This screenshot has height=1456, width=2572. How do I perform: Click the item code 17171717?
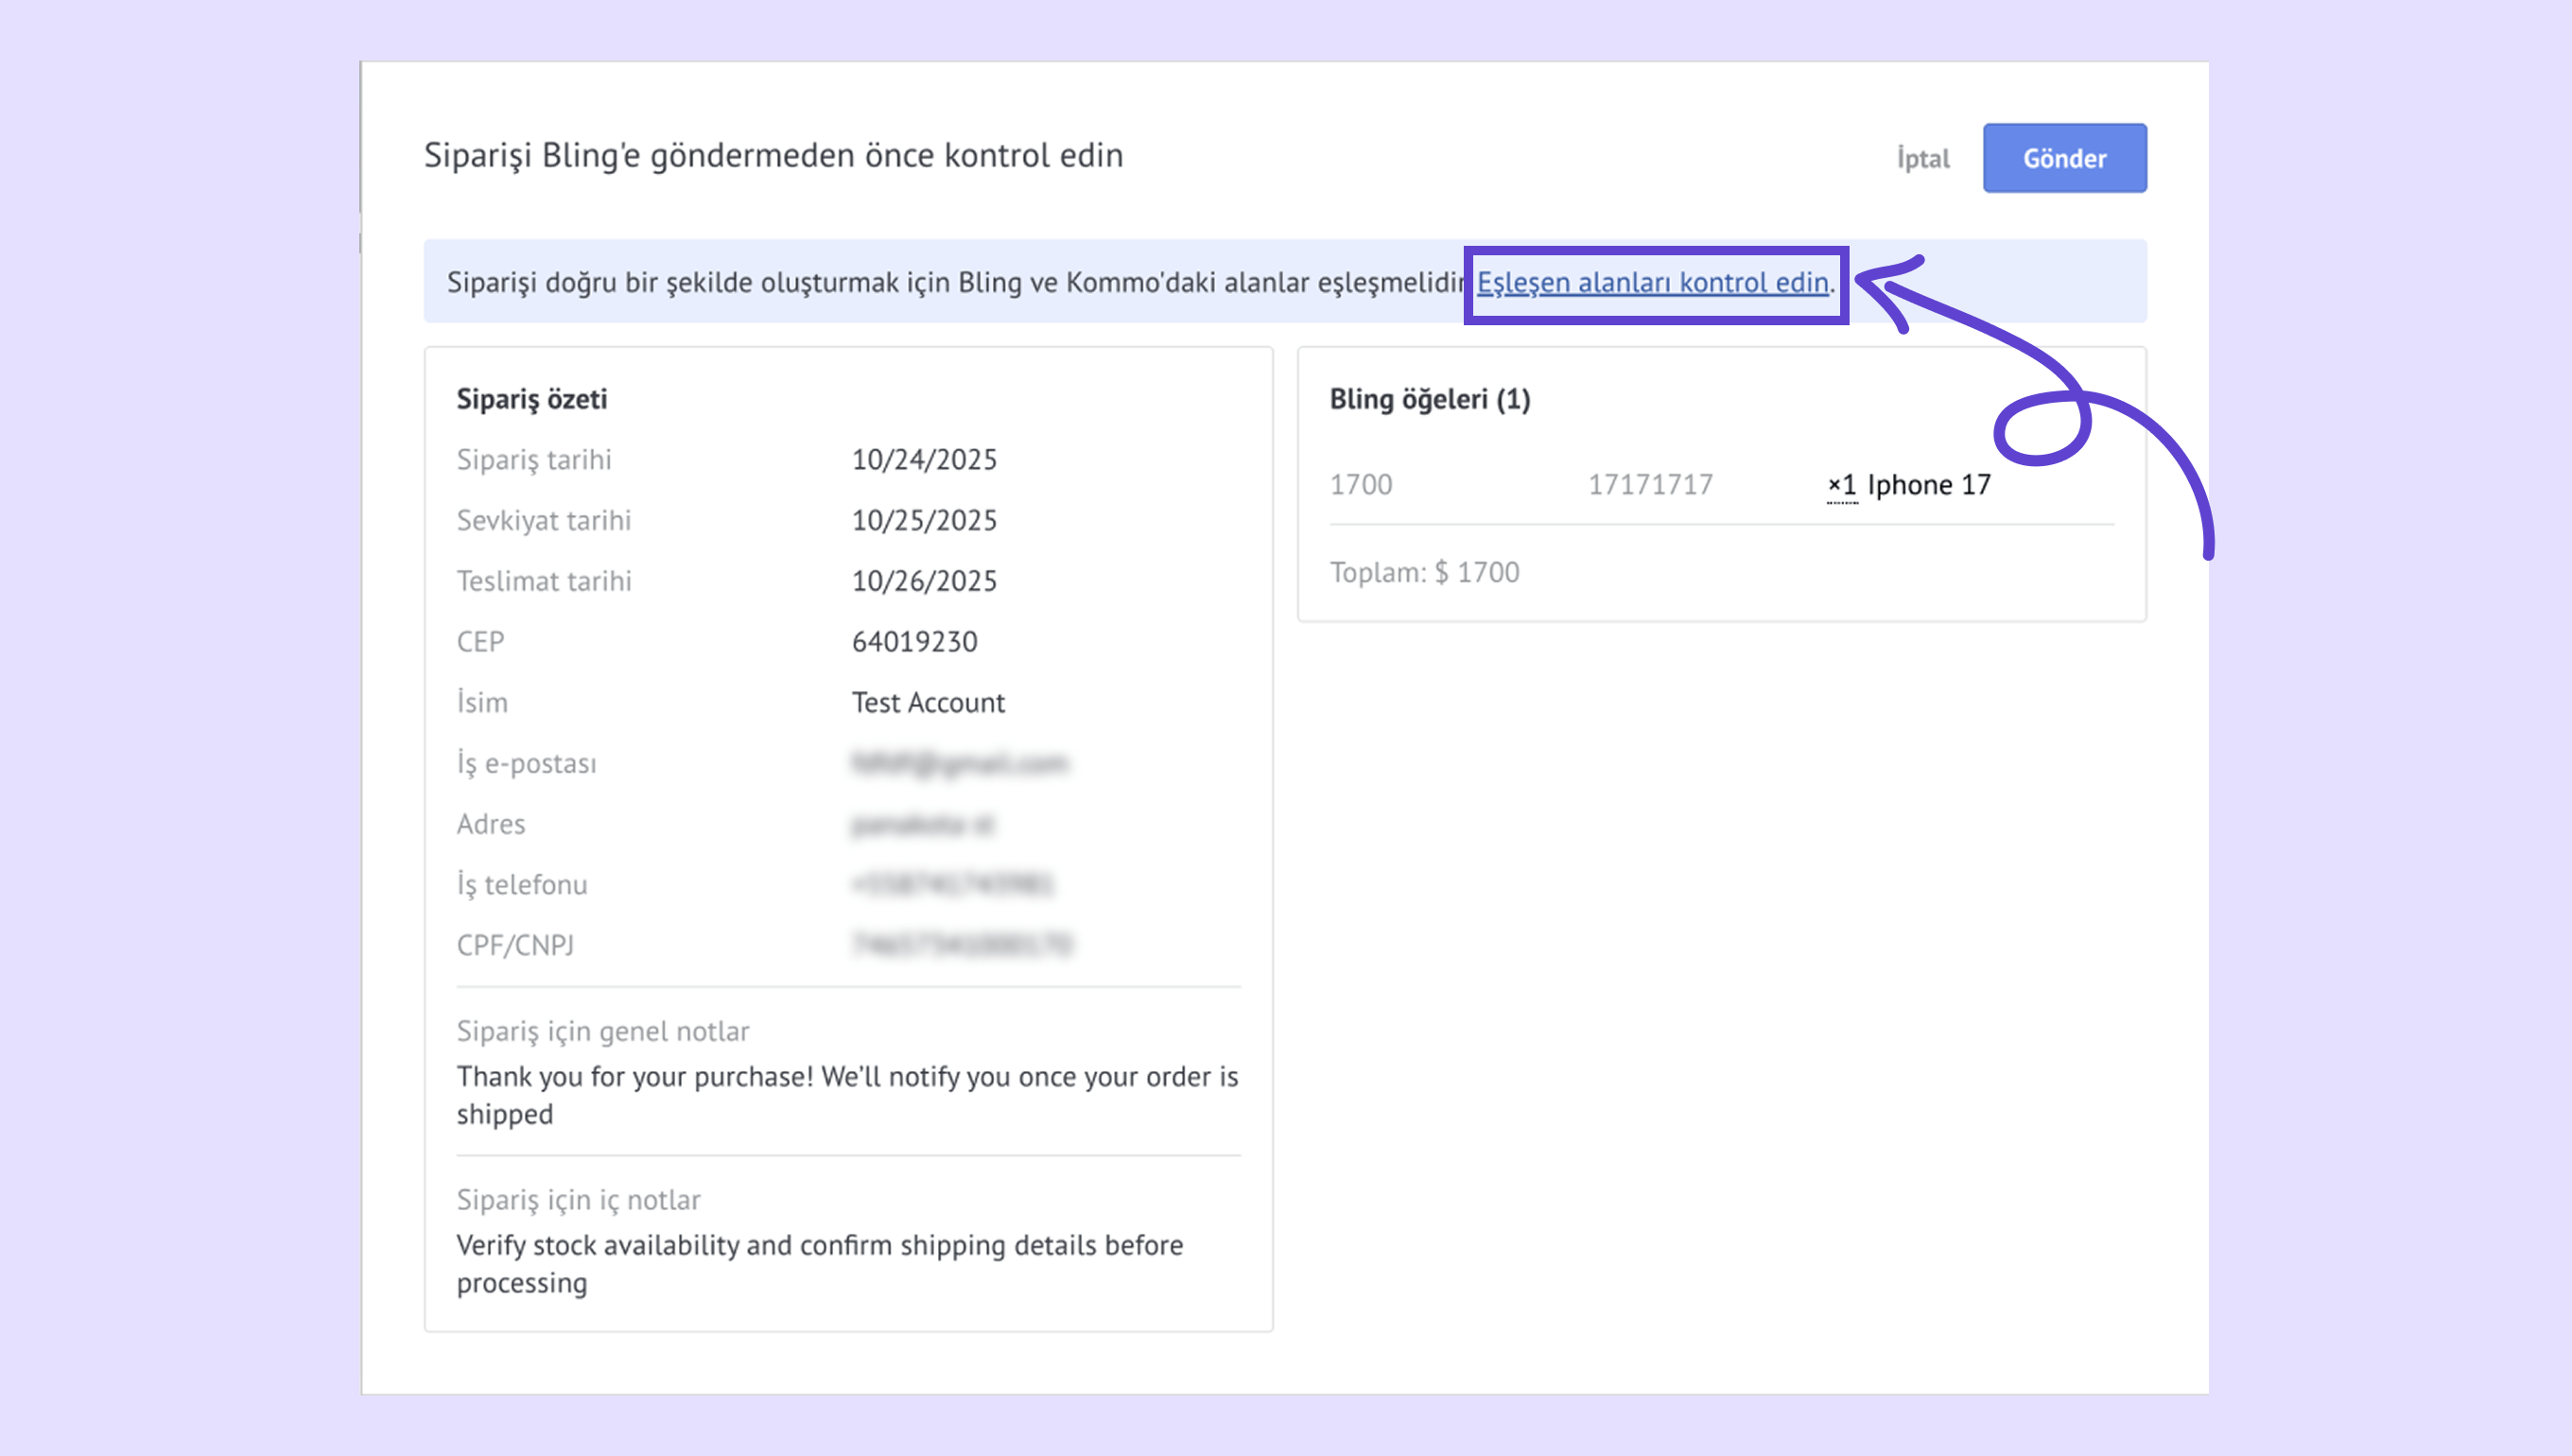pos(1650,485)
